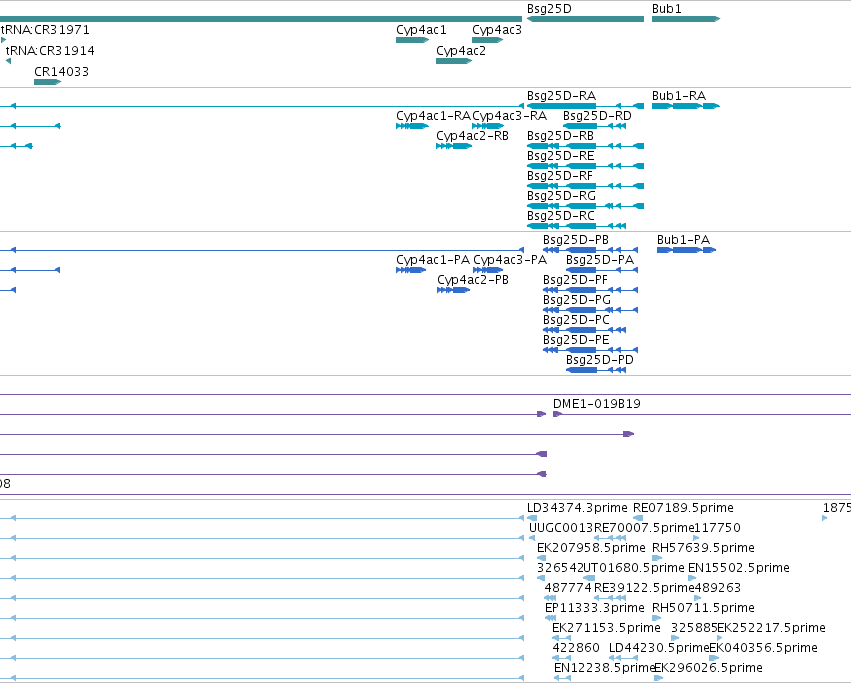The width and height of the screenshot is (851, 683).
Task: Click the Cyp4ac3 gene label
Action: click(497, 30)
